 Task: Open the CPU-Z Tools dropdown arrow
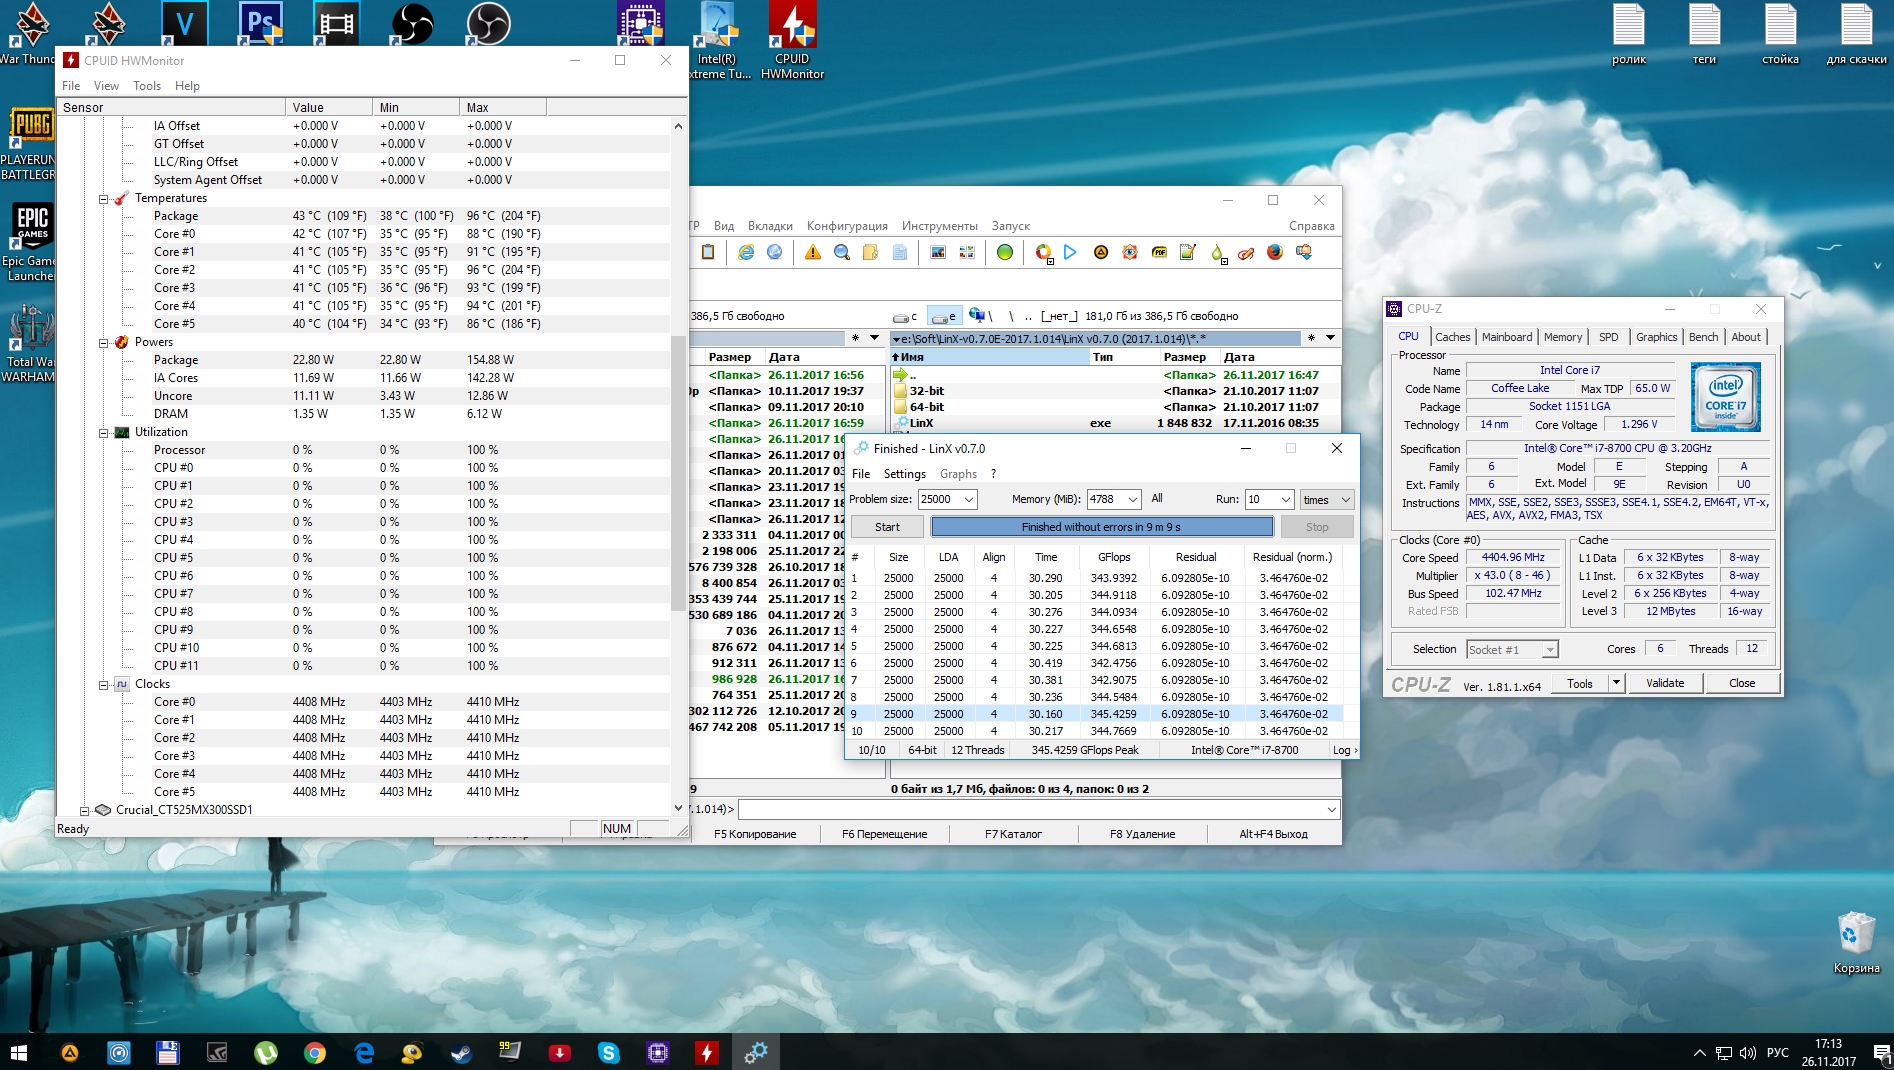1615,683
